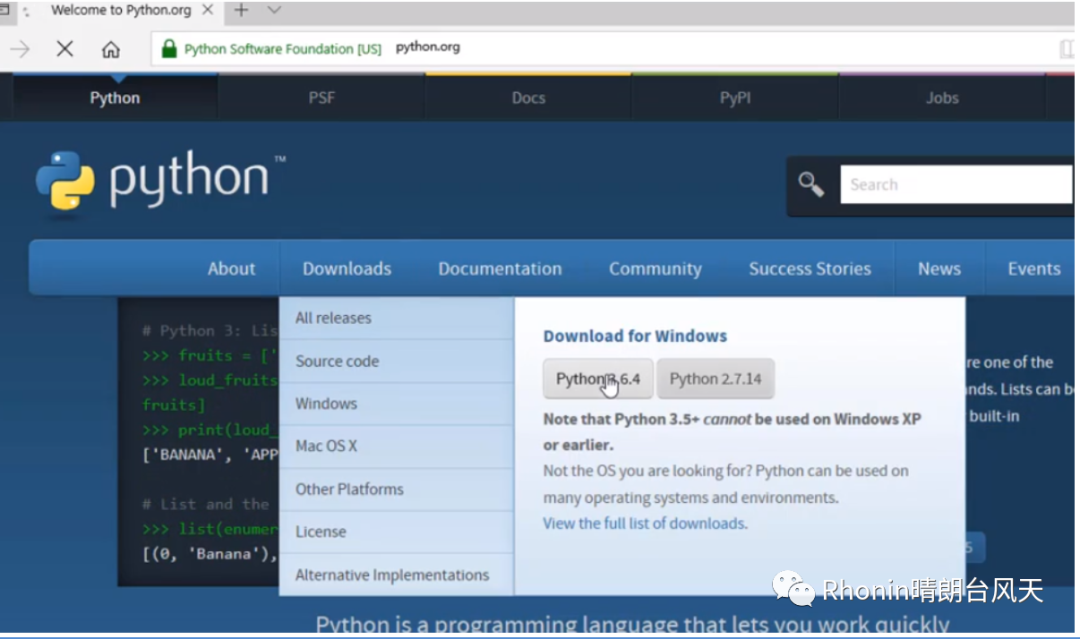
Task: Click the browser forward arrow
Action: pos(20,49)
